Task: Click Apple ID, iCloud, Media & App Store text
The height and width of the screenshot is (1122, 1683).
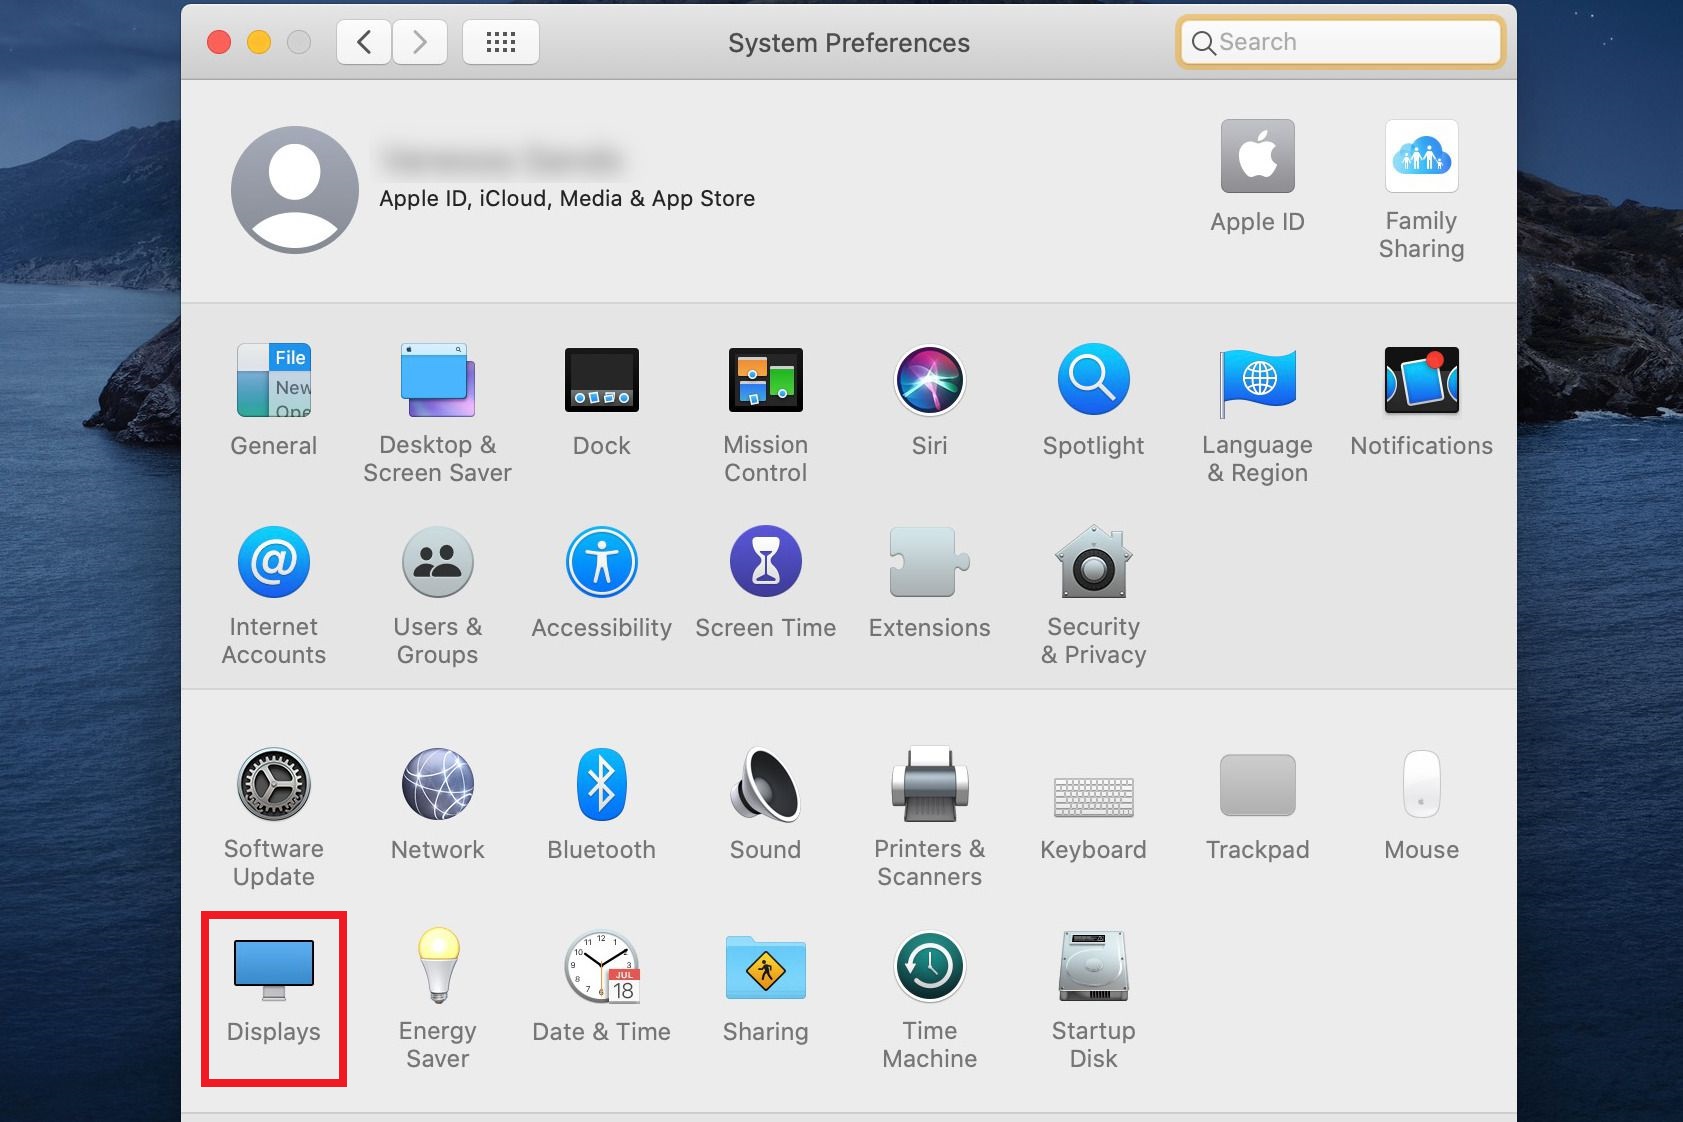Action: [x=567, y=198]
